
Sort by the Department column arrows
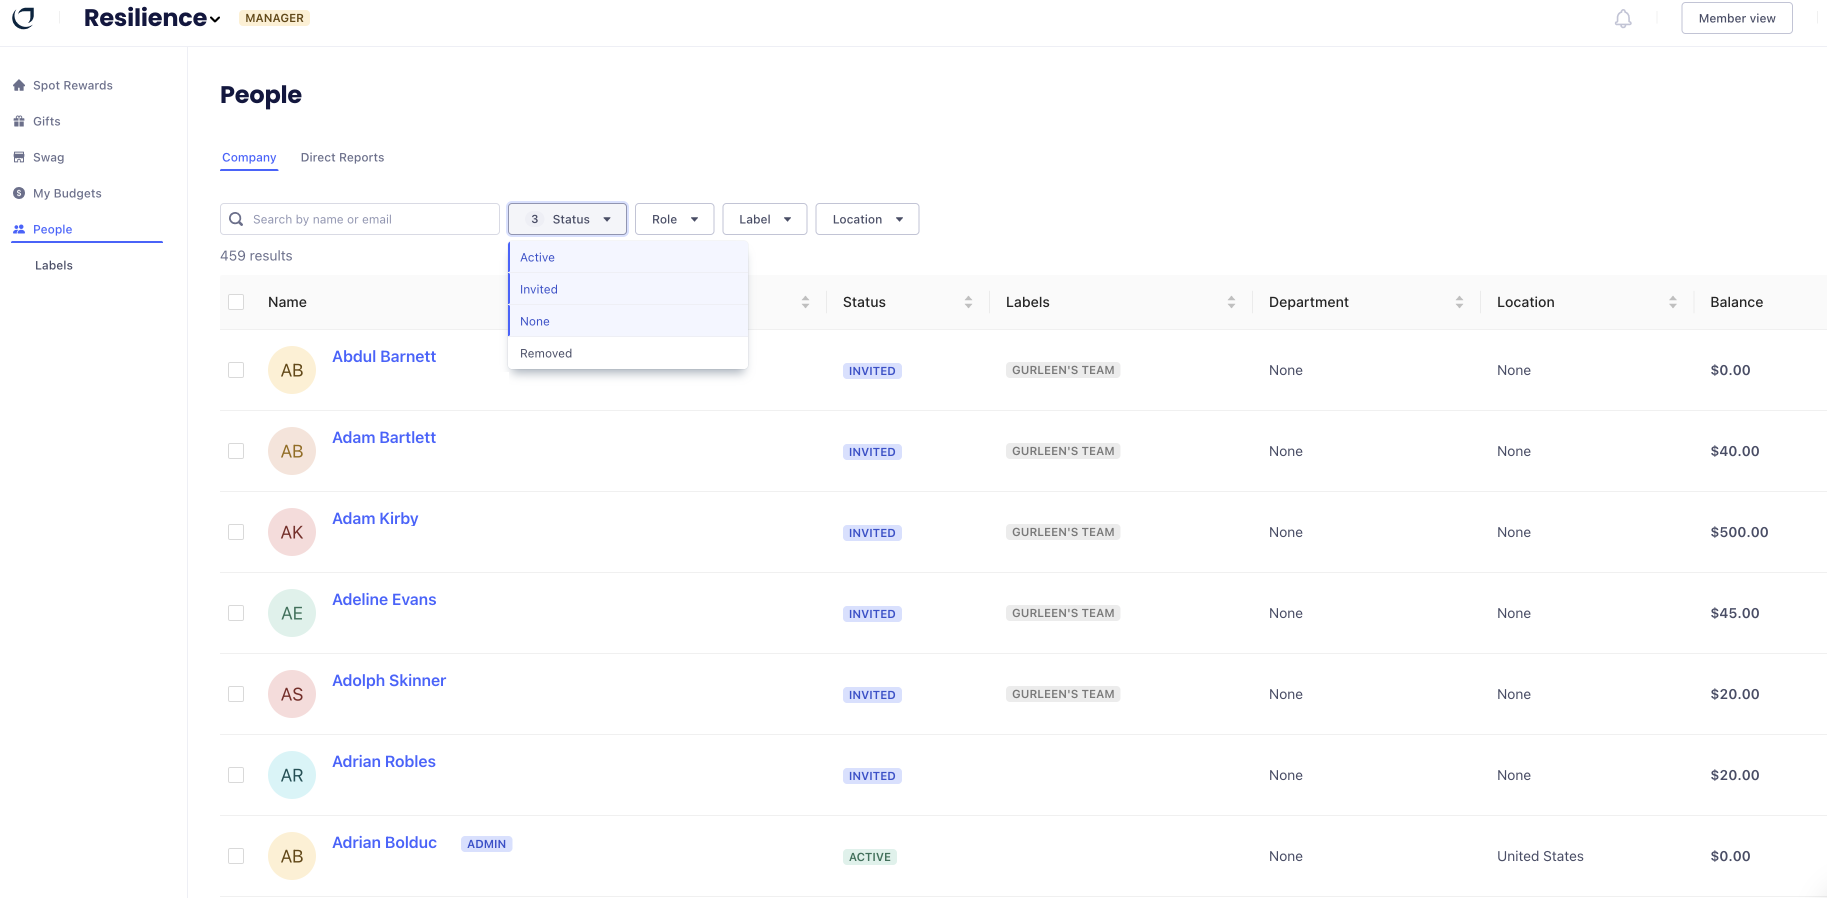[1459, 302]
